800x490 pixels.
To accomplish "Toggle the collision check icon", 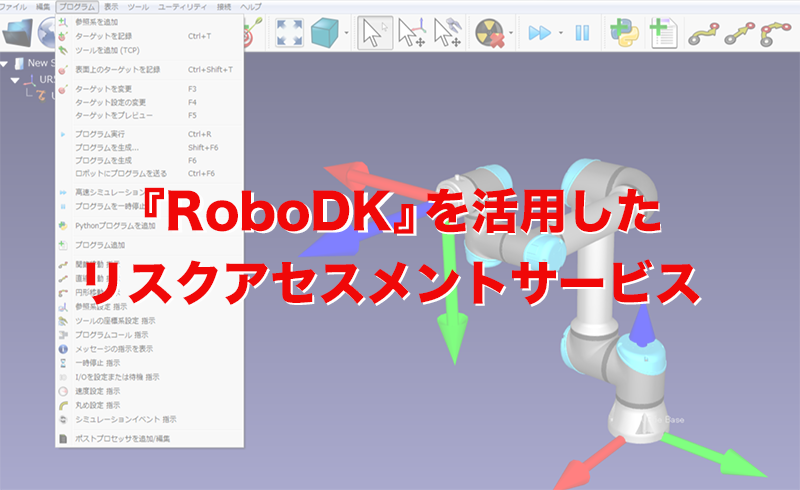I will [x=490, y=33].
